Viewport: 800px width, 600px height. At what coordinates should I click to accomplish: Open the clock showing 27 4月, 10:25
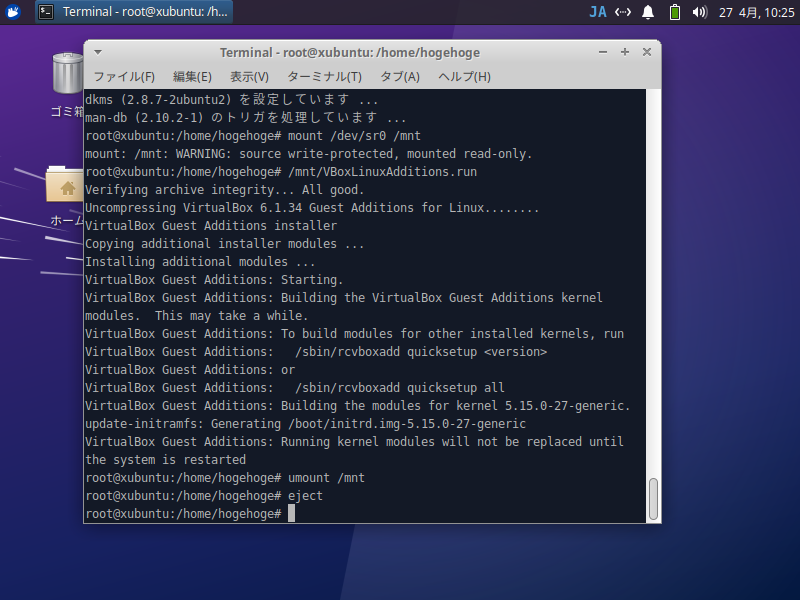(757, 12)
